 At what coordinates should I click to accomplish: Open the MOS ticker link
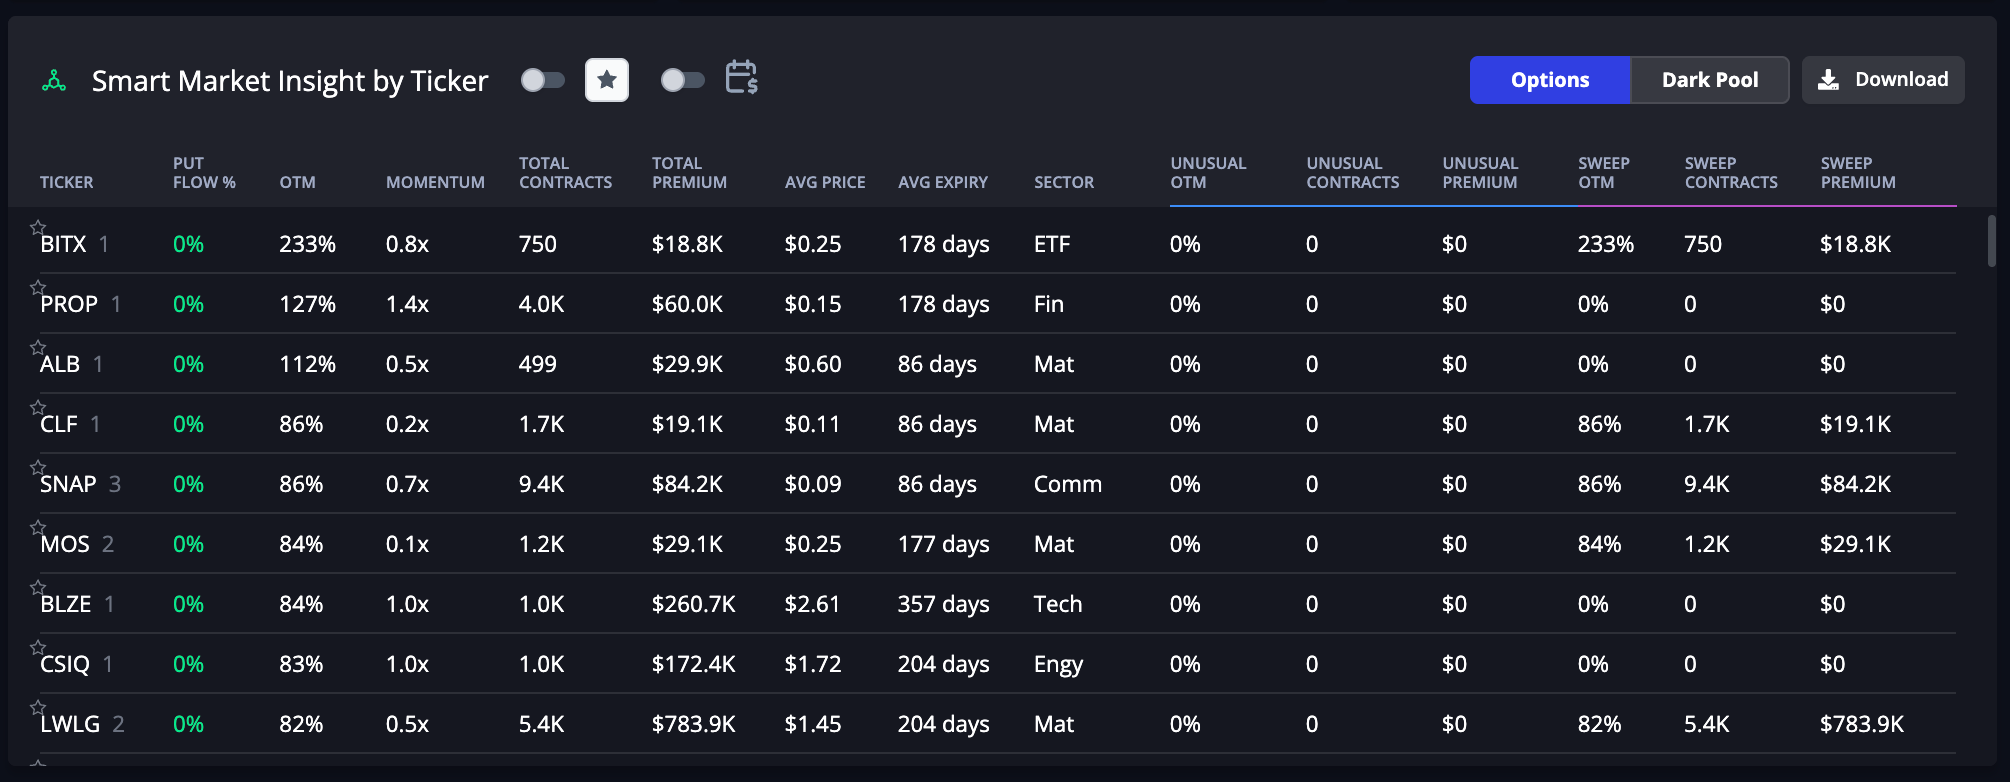point(65,544)
